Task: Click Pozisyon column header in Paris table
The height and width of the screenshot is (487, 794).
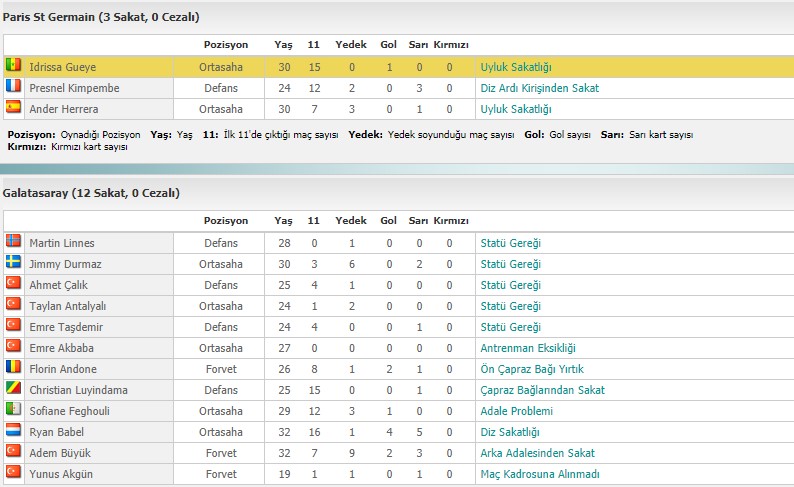Action: [x=226, y=45]
